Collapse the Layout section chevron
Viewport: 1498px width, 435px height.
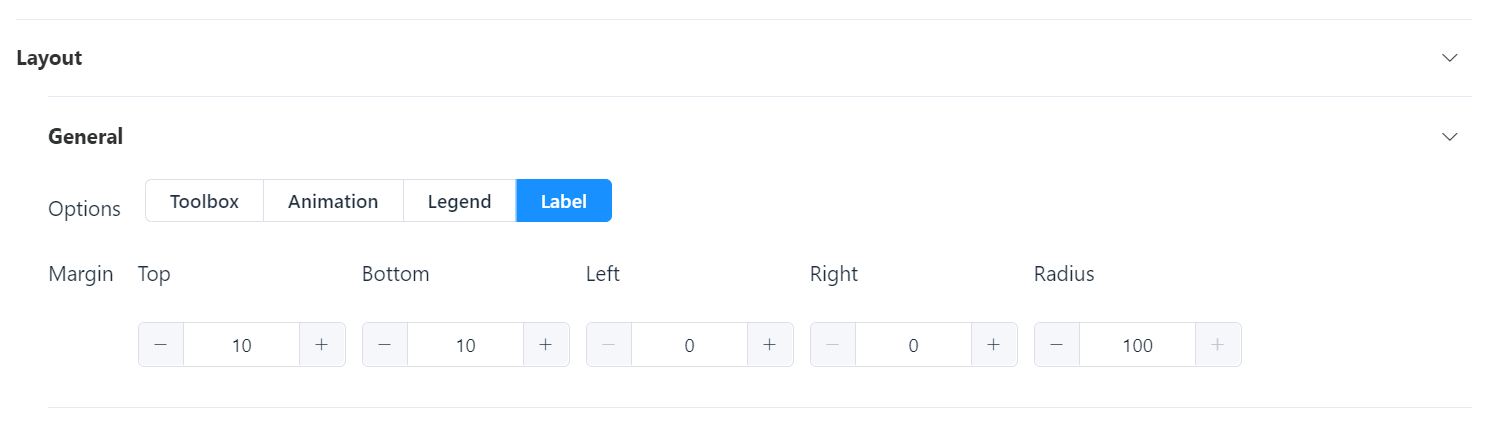(x=1450, y=58)
